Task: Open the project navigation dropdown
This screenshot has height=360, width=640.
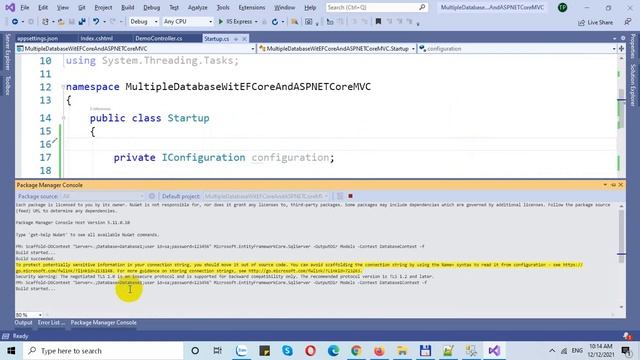Action: [x=136, y=49]
